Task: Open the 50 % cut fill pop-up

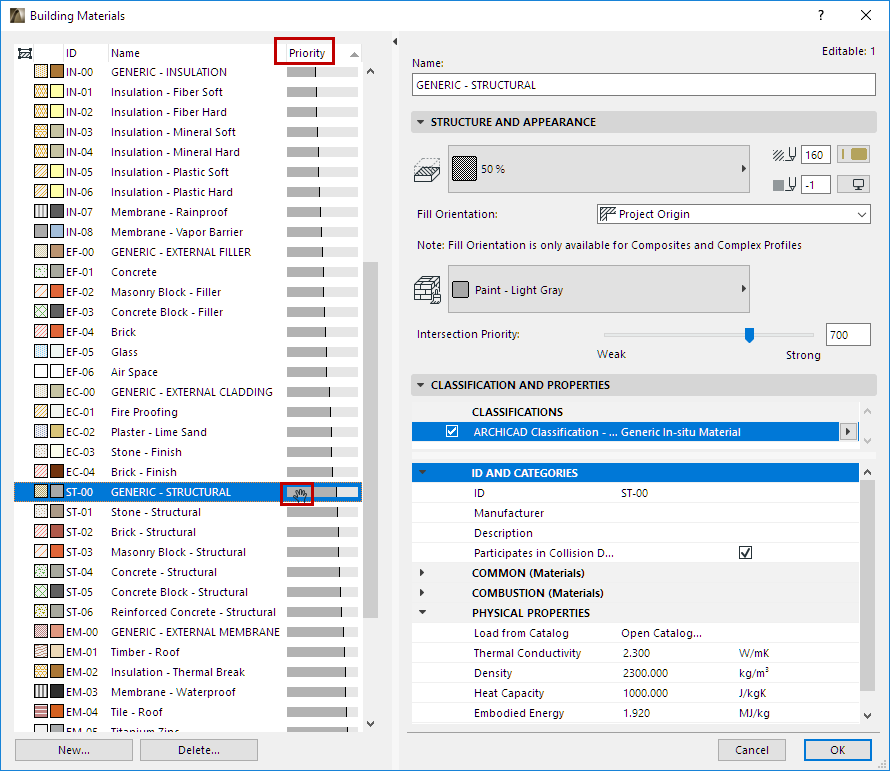Action: (x=599, y=169)
